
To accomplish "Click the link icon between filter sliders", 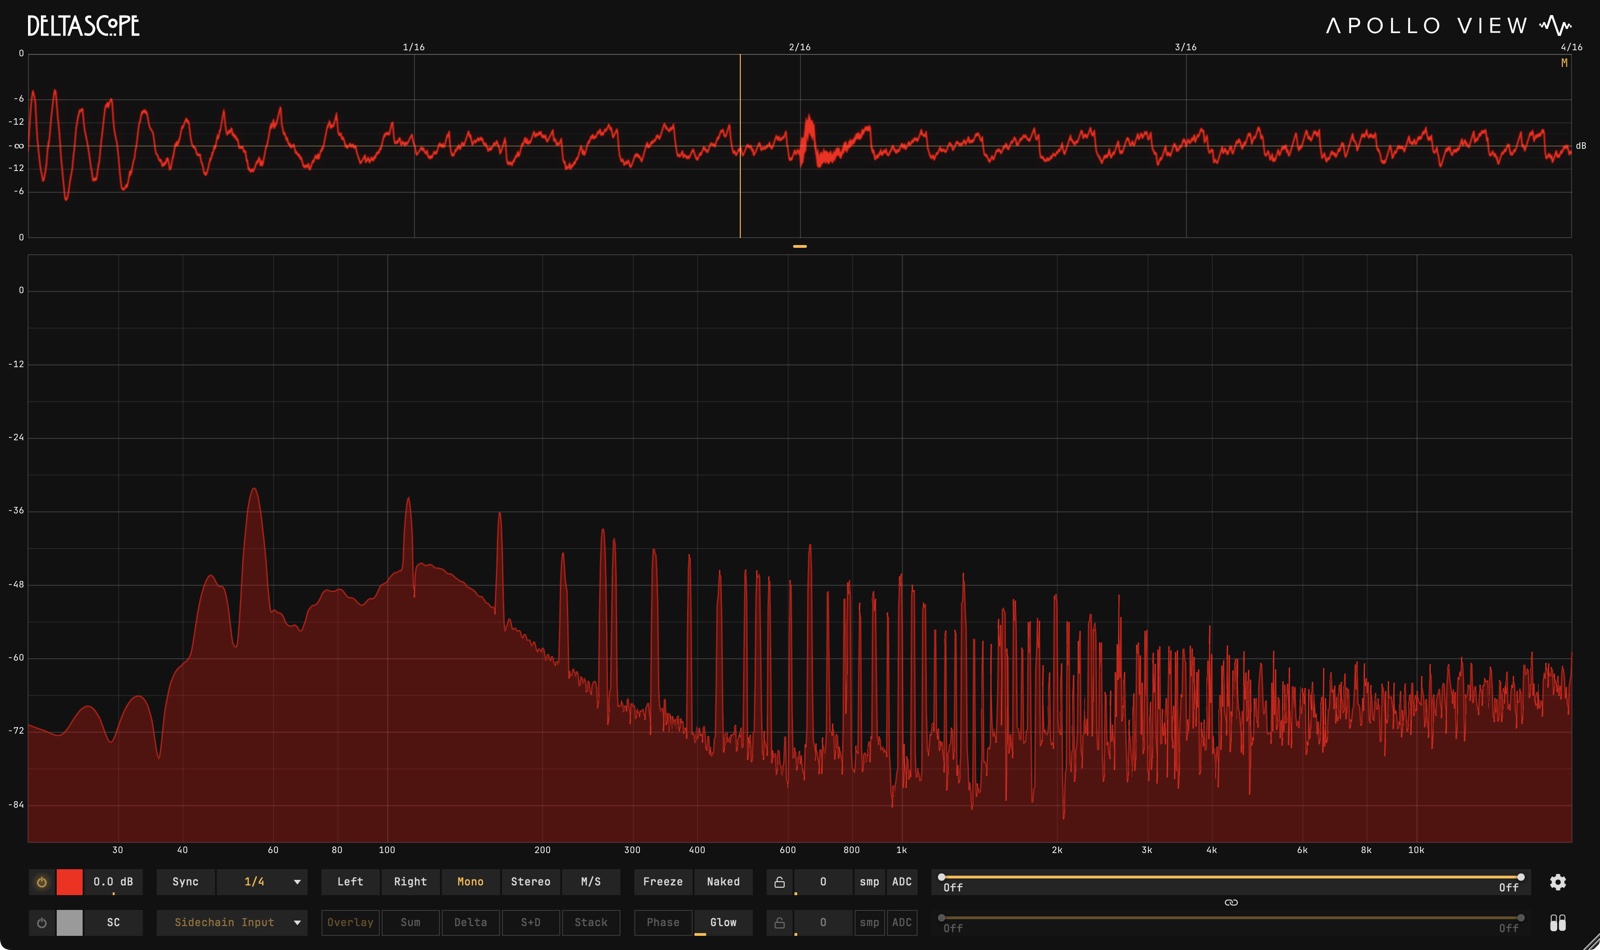I will click(x=1231, y=902).
